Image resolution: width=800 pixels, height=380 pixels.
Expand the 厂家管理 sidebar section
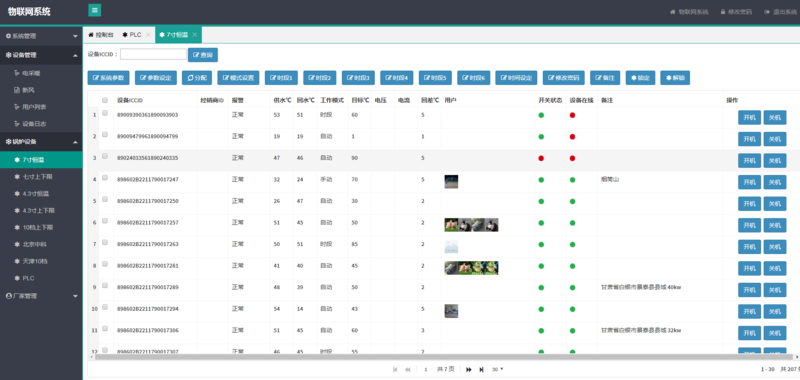coord(41,296)
